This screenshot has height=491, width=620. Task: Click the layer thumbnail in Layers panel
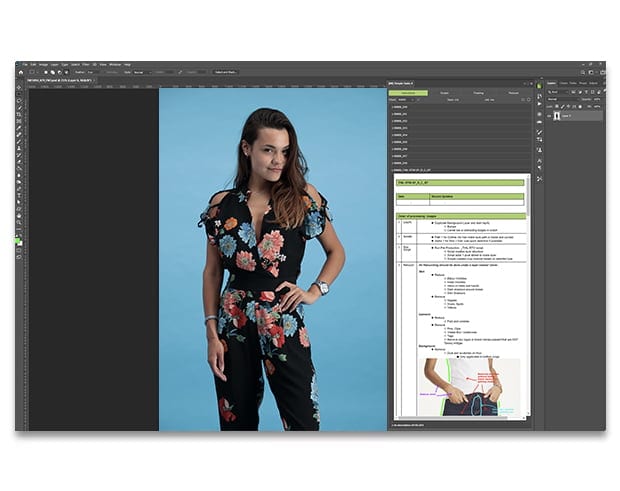(x=557, y=116)
